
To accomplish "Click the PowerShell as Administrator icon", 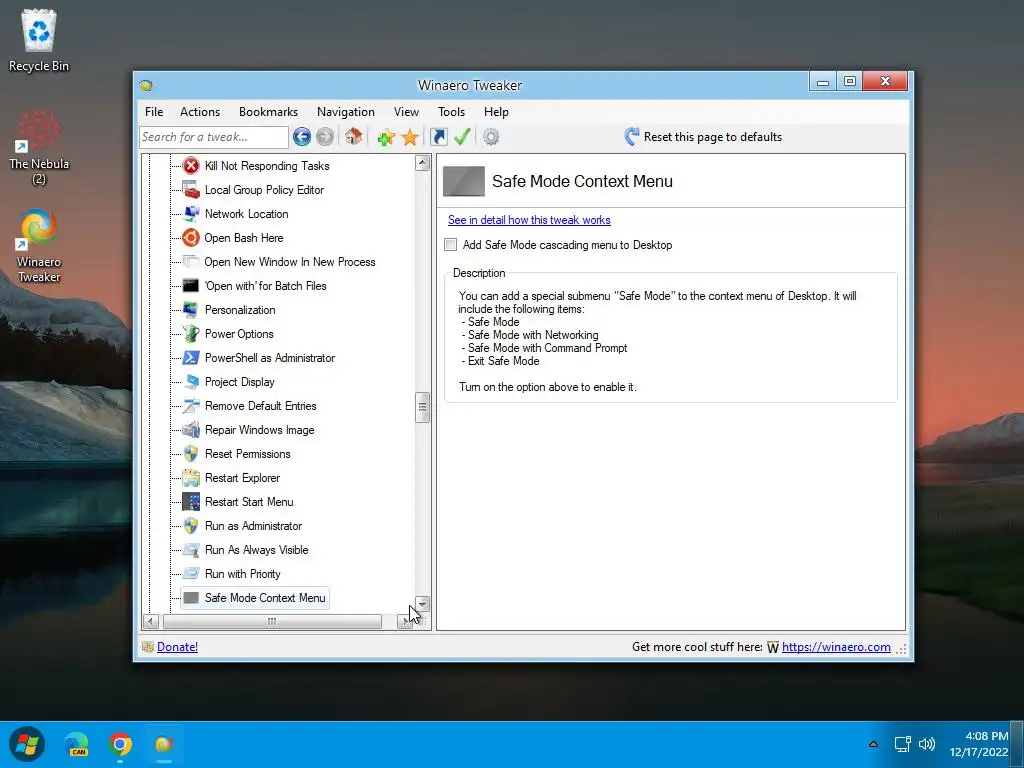I will [191, 358].
